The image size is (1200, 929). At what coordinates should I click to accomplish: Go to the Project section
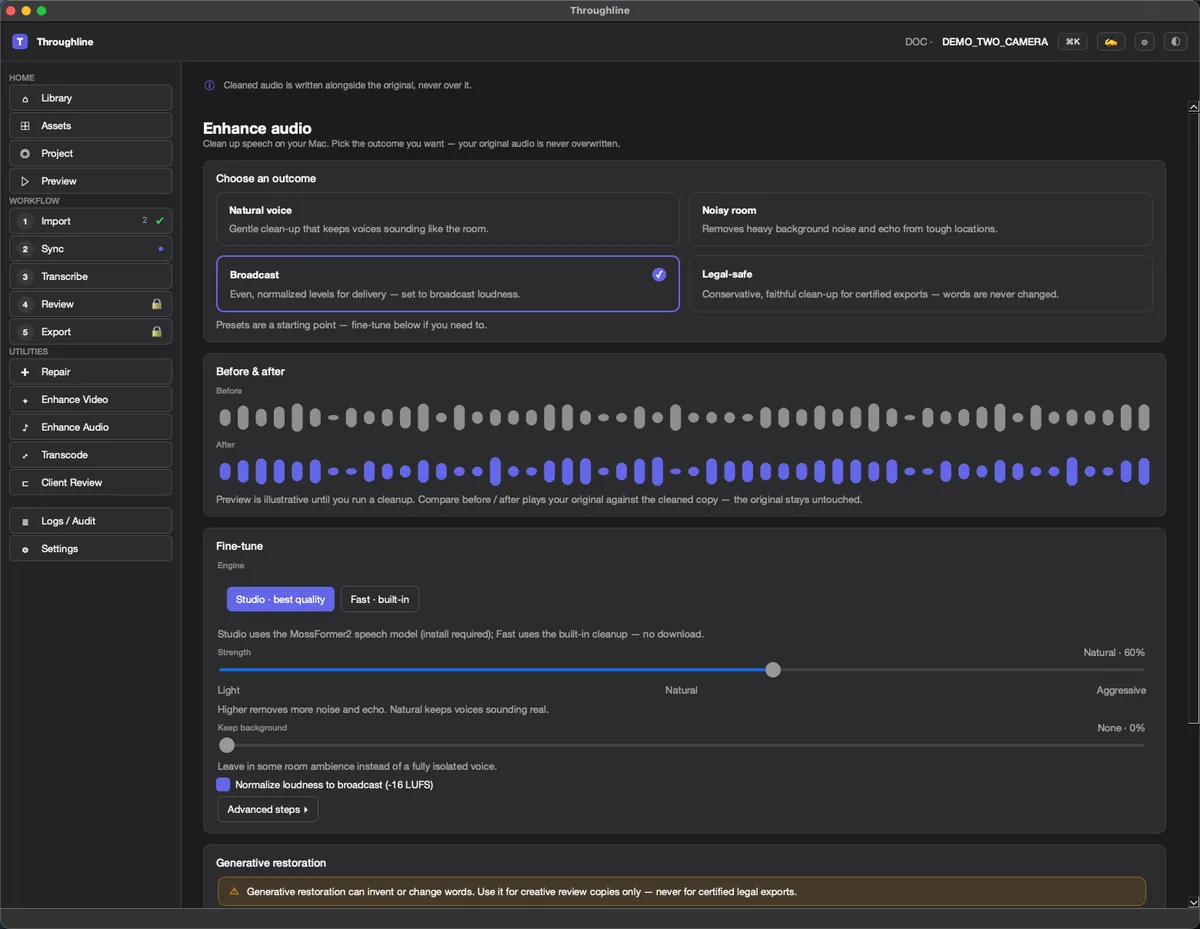coord(90,153)
